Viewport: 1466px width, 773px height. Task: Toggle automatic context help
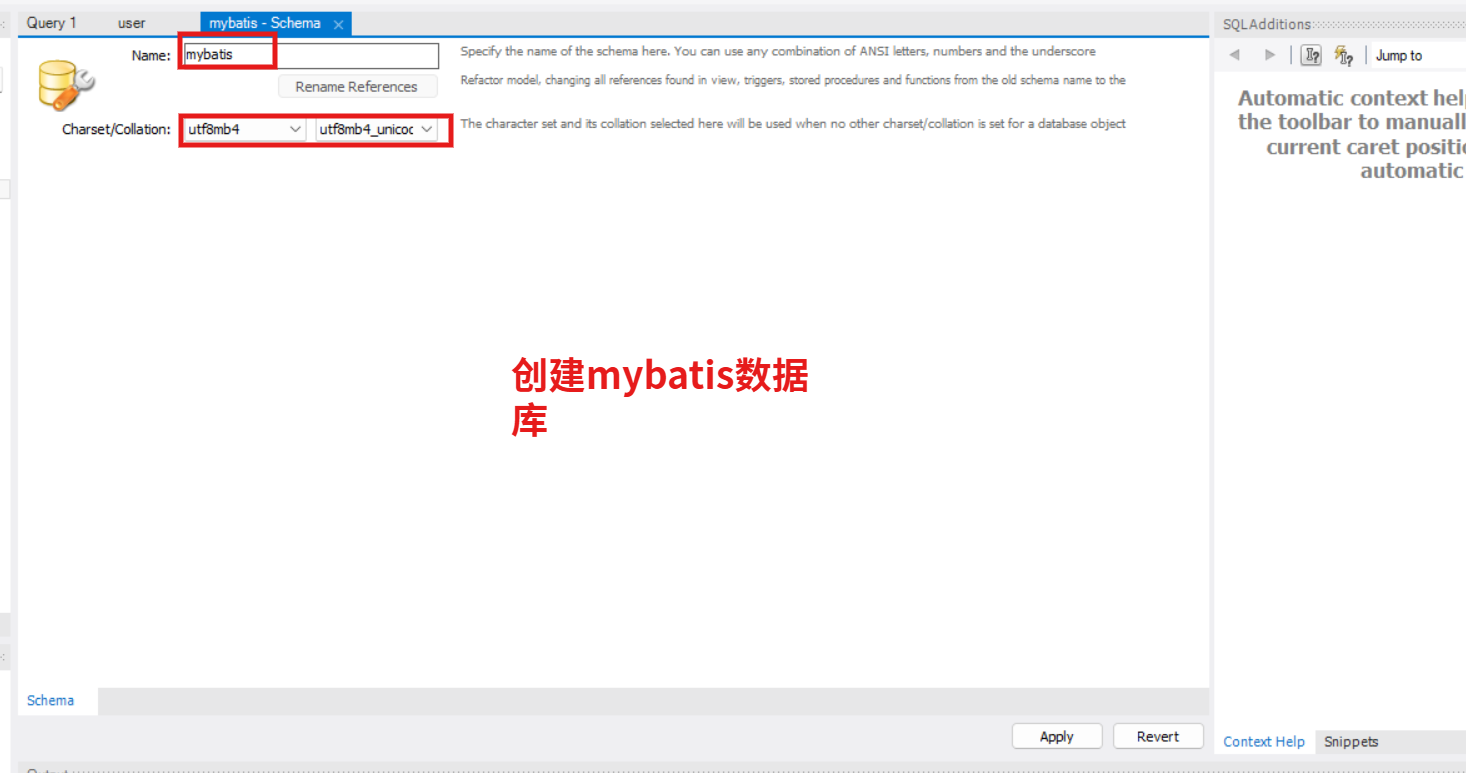coord(1344,55)
